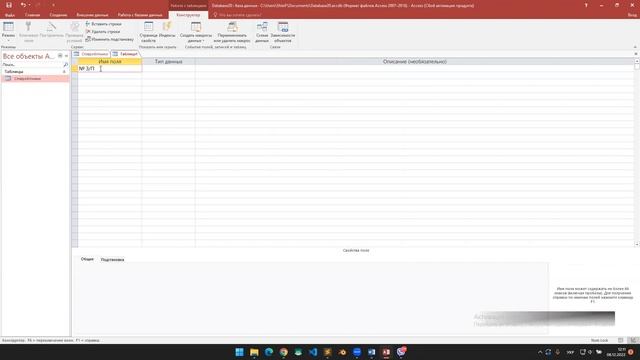Open Viber from taskbar
The height and width of the screenshot is (360, 640).
point(401,352)
